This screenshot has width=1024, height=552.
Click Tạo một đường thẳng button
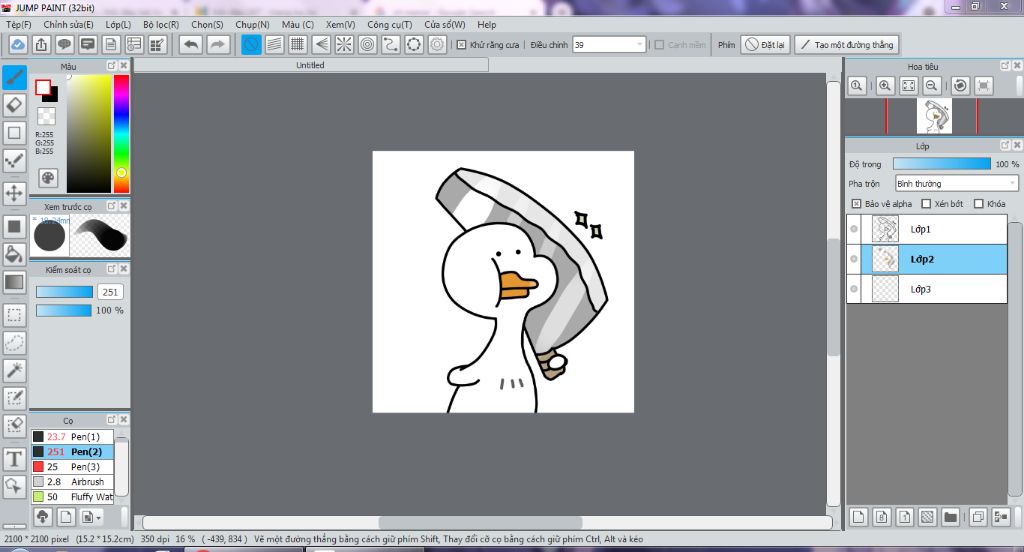[x=847, y=44]
